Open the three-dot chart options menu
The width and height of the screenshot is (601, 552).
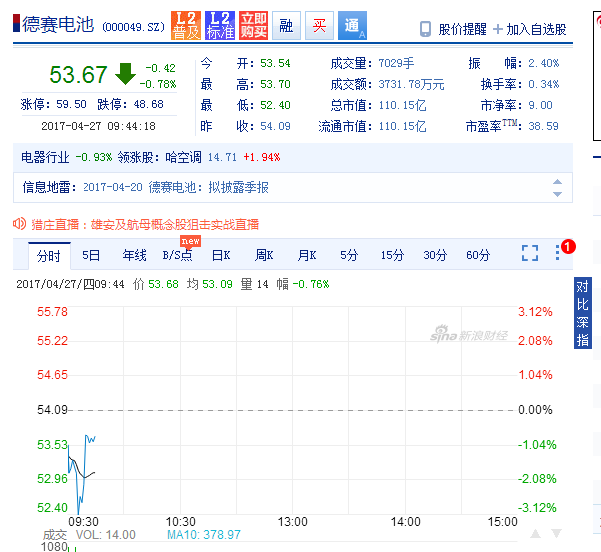pos(558,253)
